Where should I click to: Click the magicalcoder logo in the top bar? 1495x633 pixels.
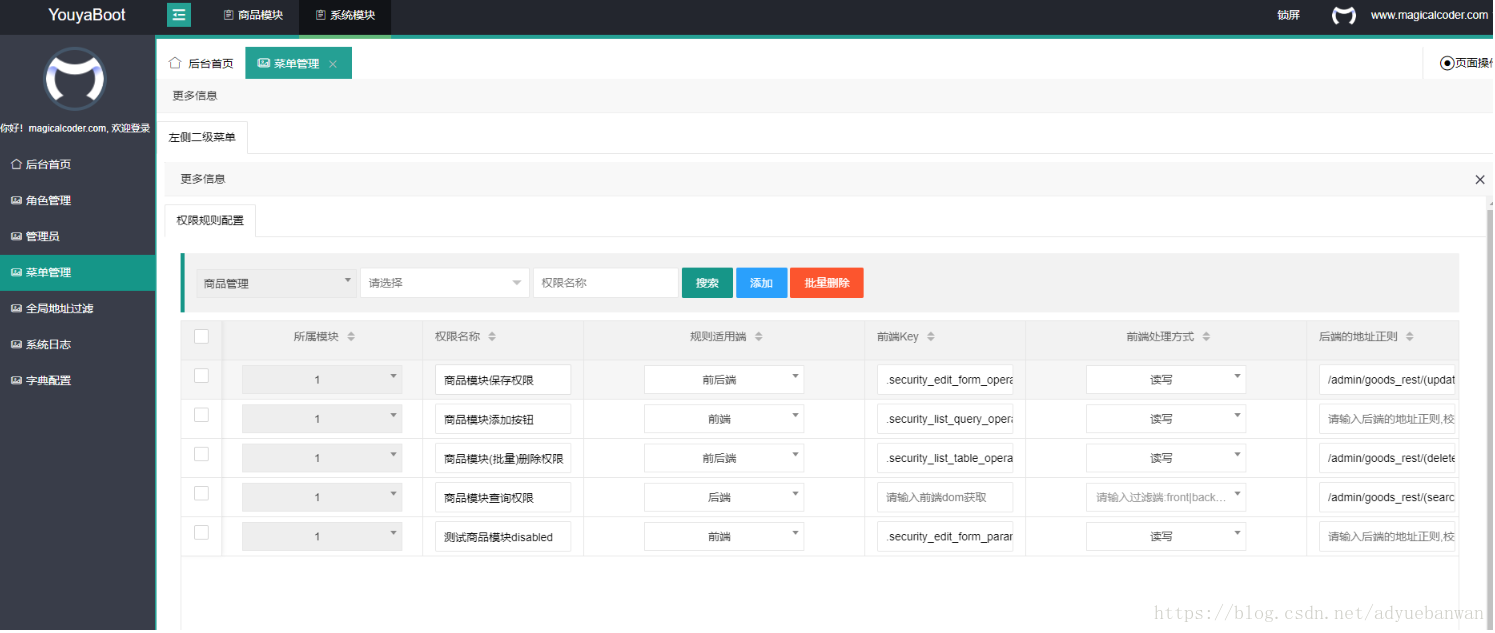pos(1343,15)
